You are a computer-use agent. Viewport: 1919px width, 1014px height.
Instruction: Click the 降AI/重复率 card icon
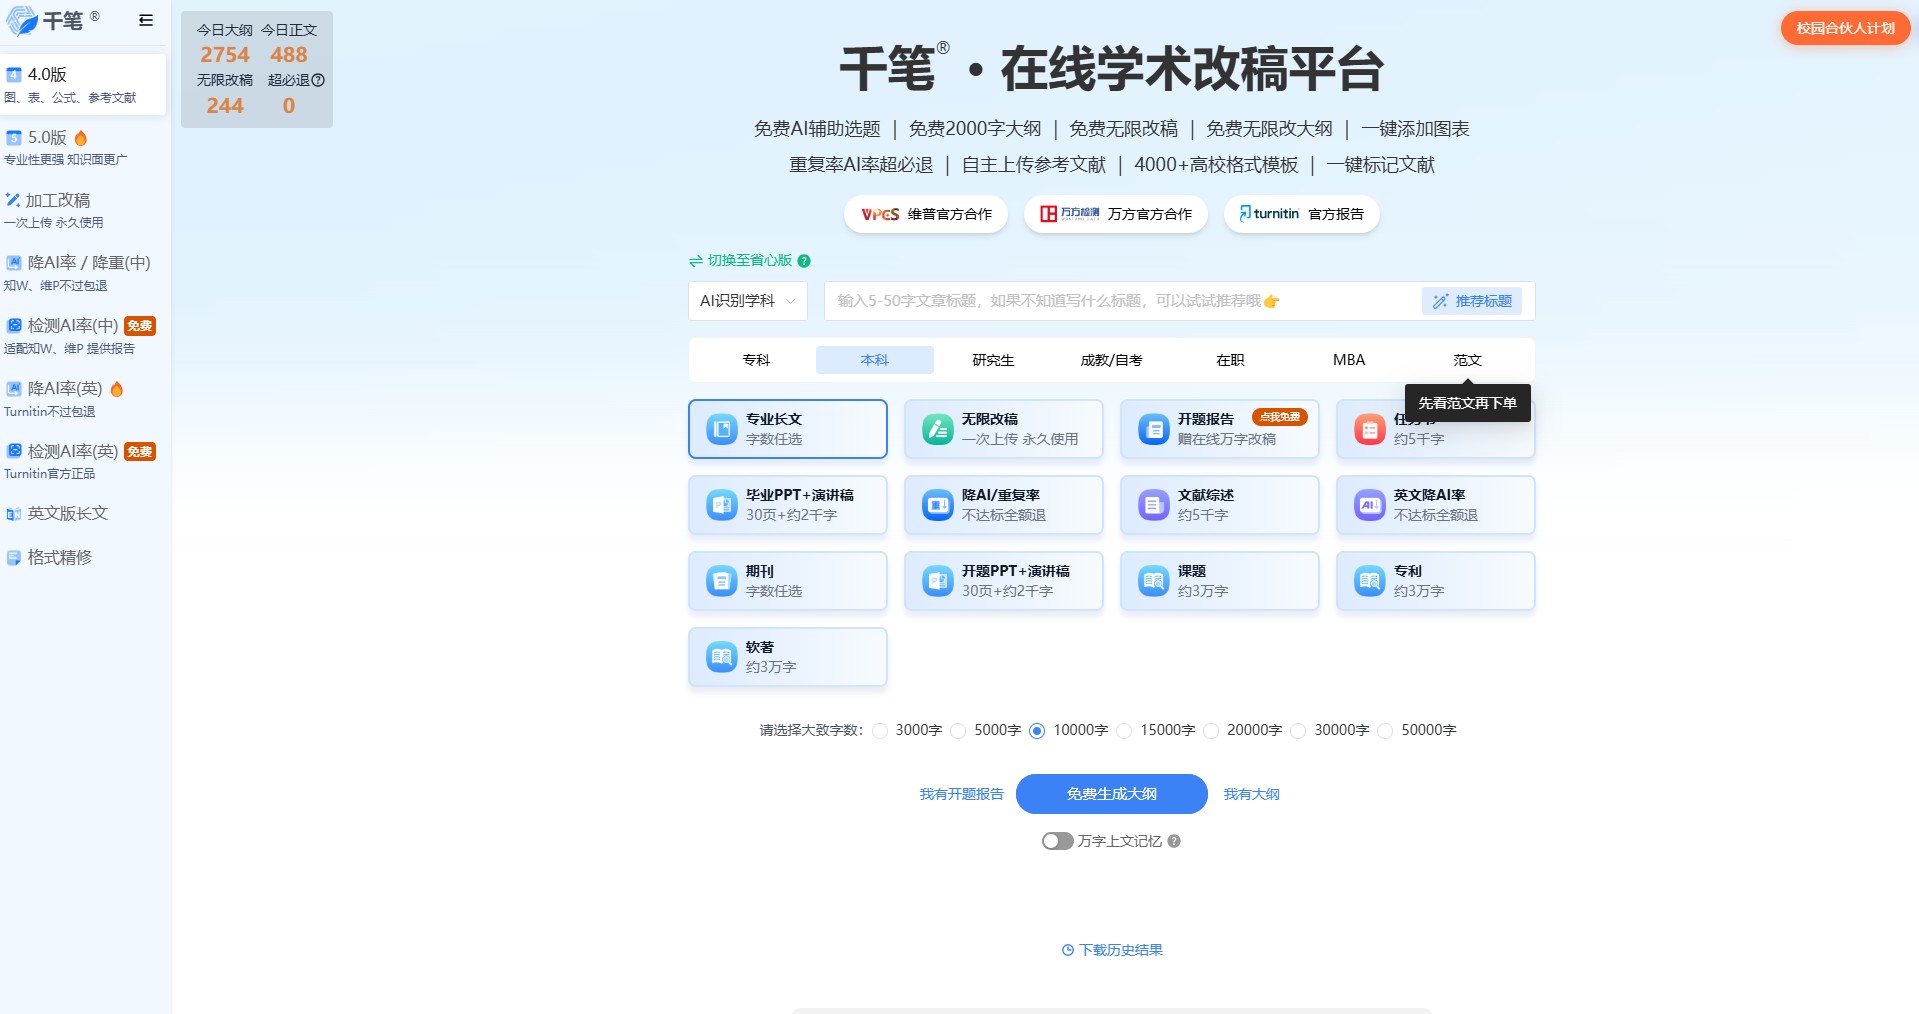(x=938, y=505)
